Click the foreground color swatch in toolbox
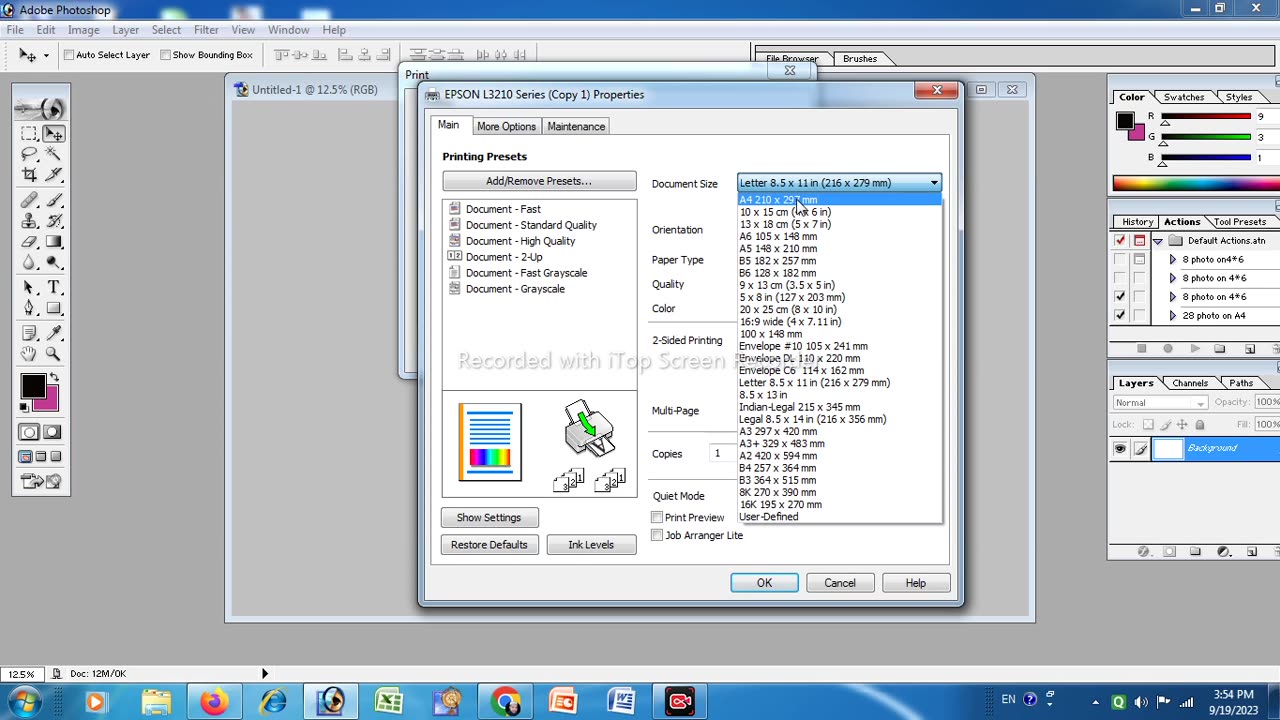 point(32,386)
